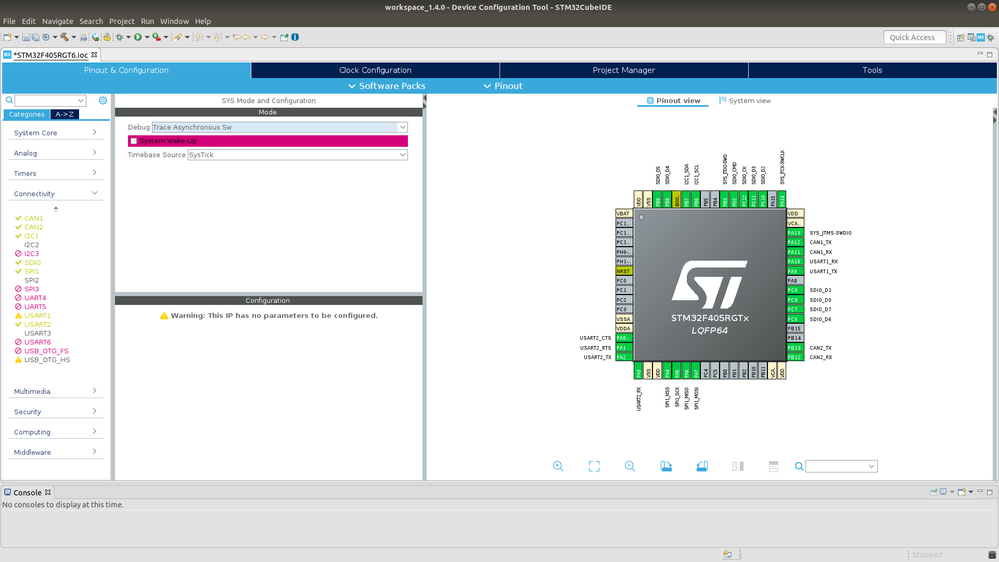Click the Debug gear toolbar icon
This screenshot has height=562, width=999.
(x=119, y=37)
